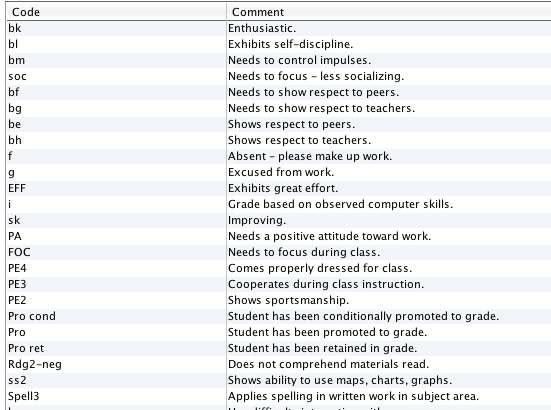Select the 'bk' code row
This screenshot has width=551, height=410.
coord(279,28)
